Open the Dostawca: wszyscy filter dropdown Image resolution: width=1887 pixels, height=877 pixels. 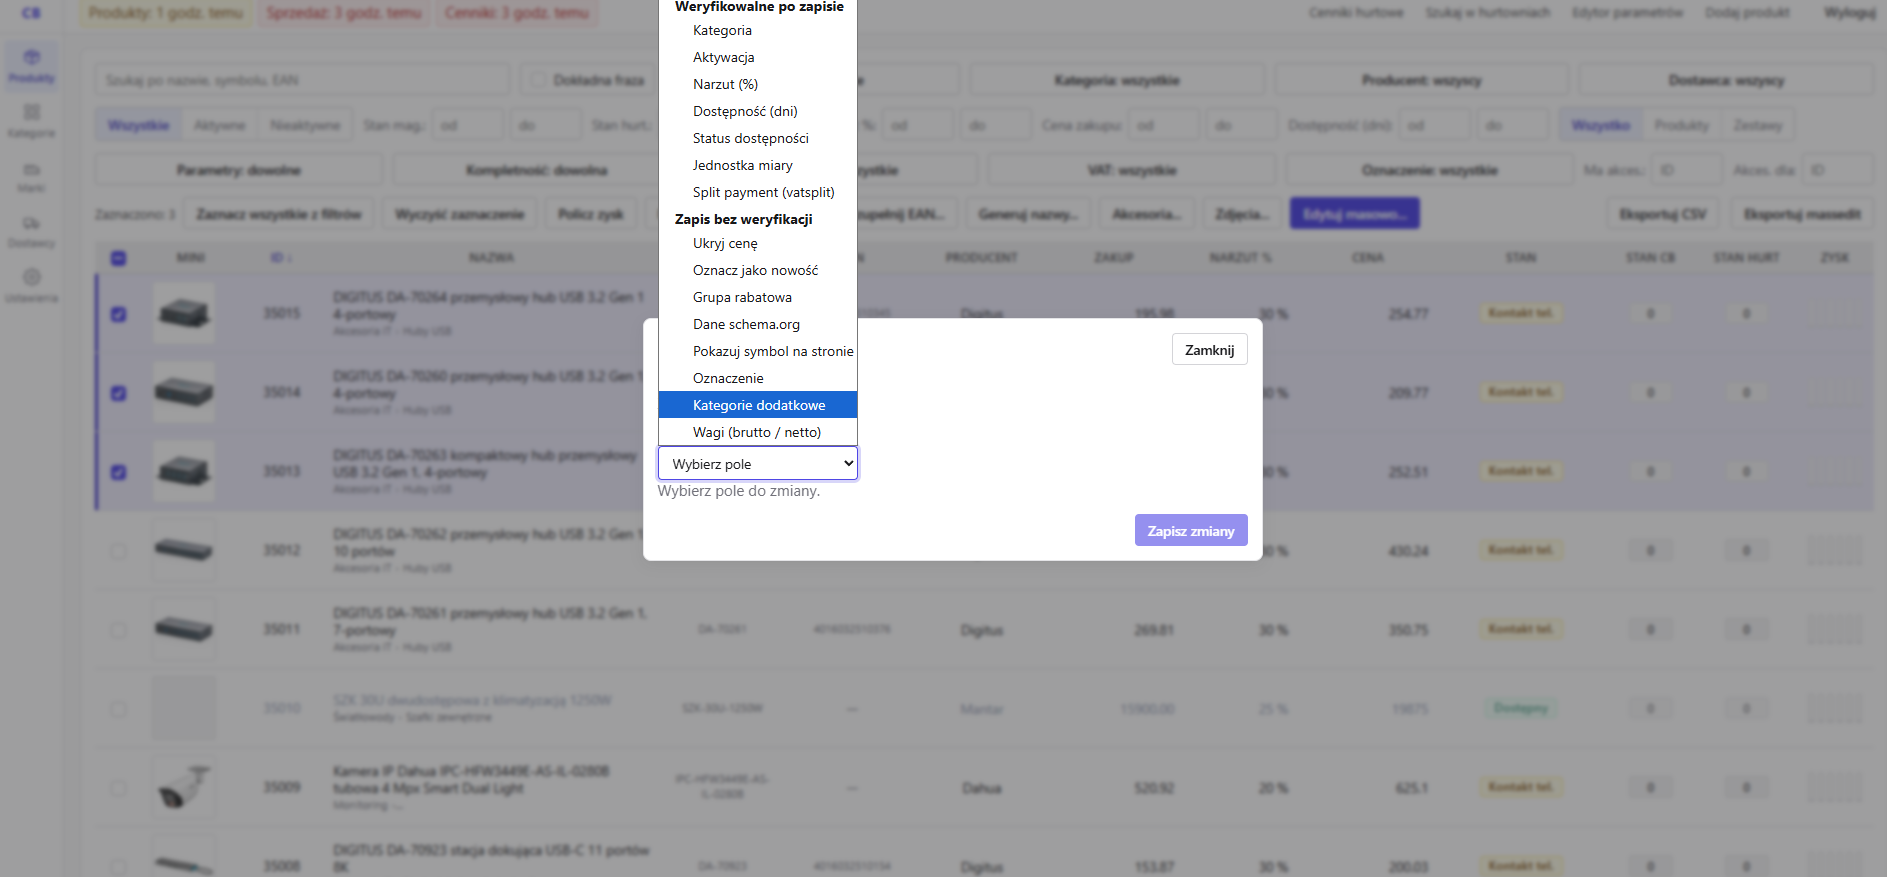pyautogui.click(x=1726, y=80)
